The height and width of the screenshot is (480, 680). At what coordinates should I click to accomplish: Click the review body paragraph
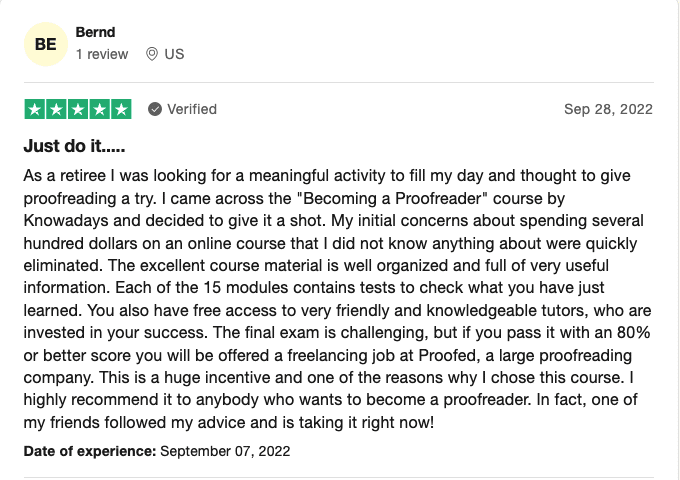337,299
